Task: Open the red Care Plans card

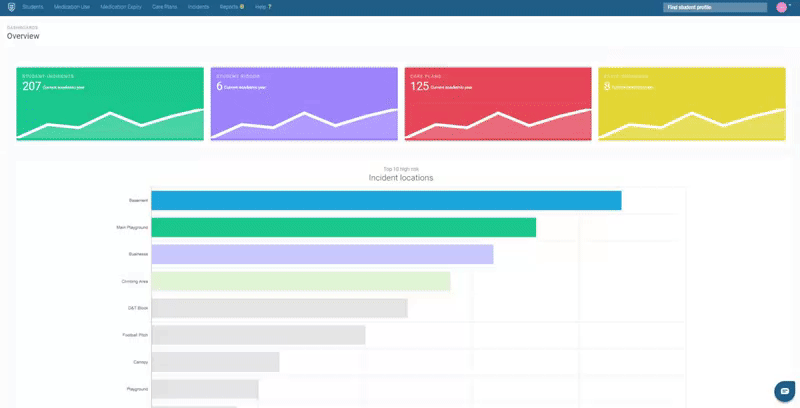Action: point(498,104)
